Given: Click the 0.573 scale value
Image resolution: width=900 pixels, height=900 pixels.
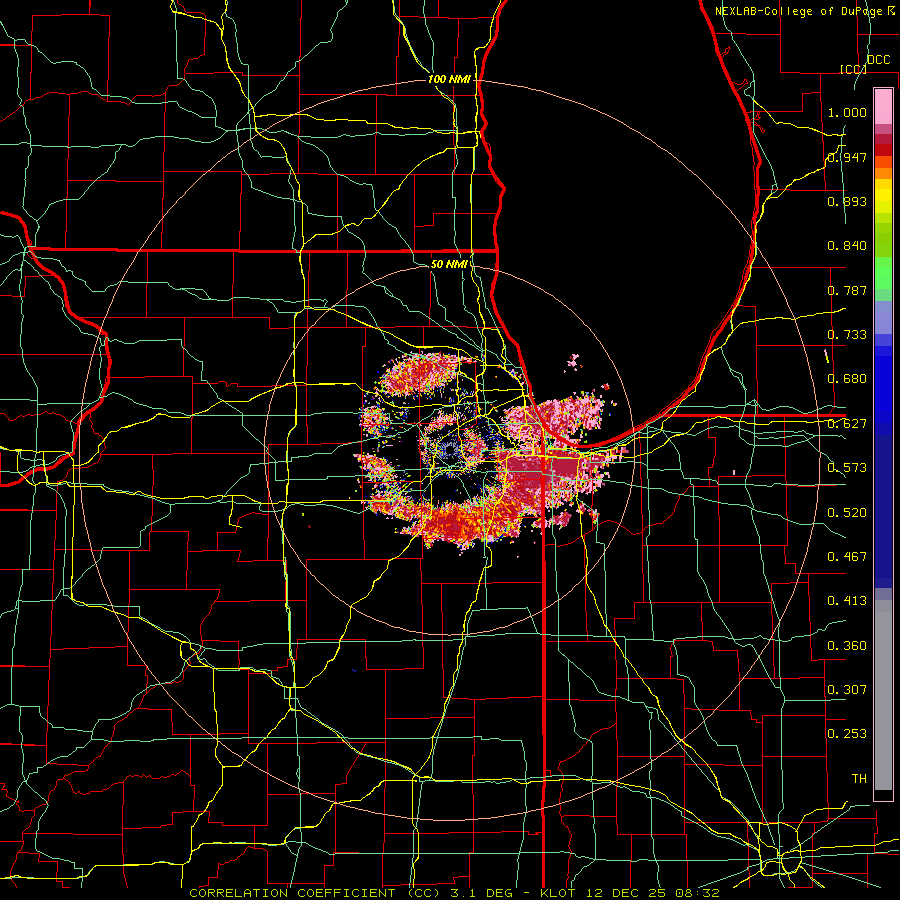Looking at the screenshot, I should coord(847,468).
